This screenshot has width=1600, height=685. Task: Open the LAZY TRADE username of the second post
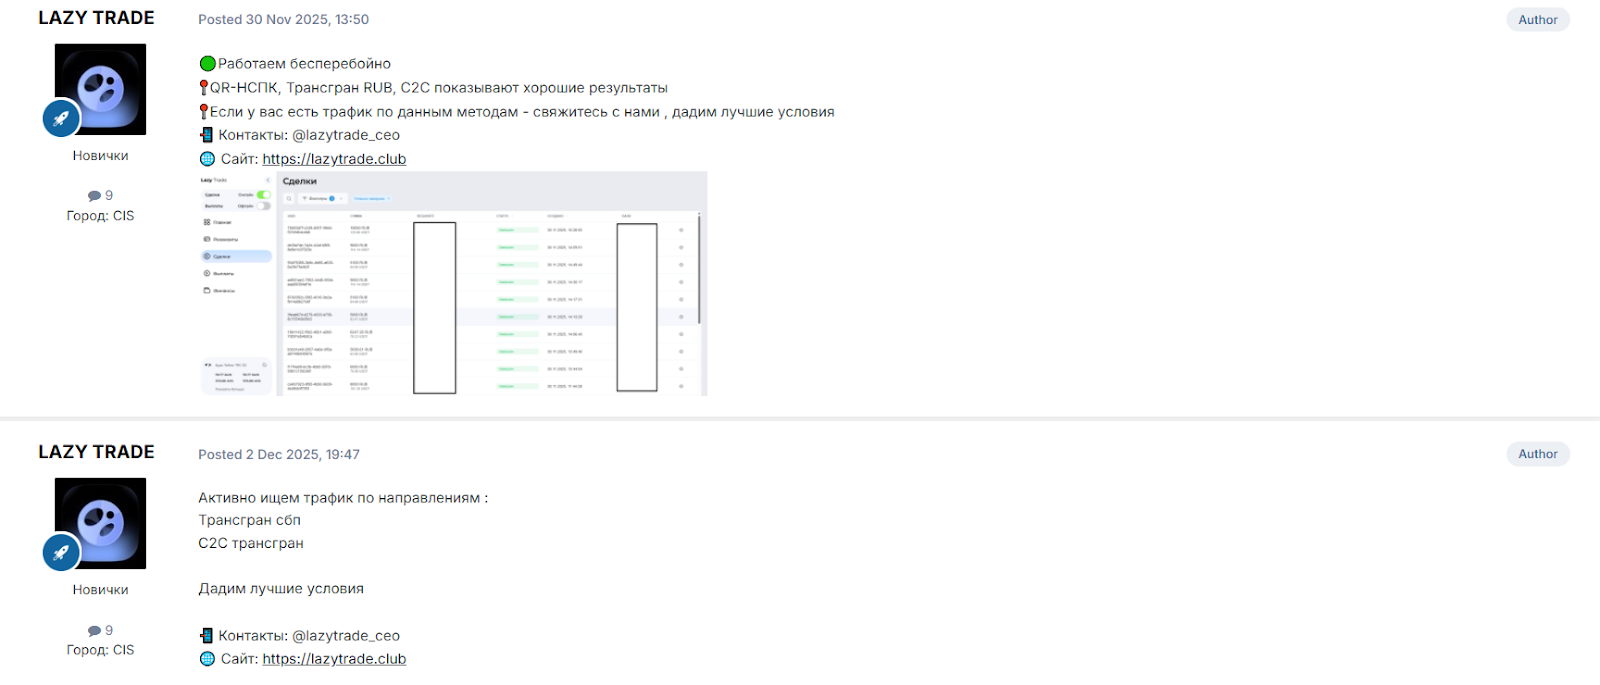(97, 452)
